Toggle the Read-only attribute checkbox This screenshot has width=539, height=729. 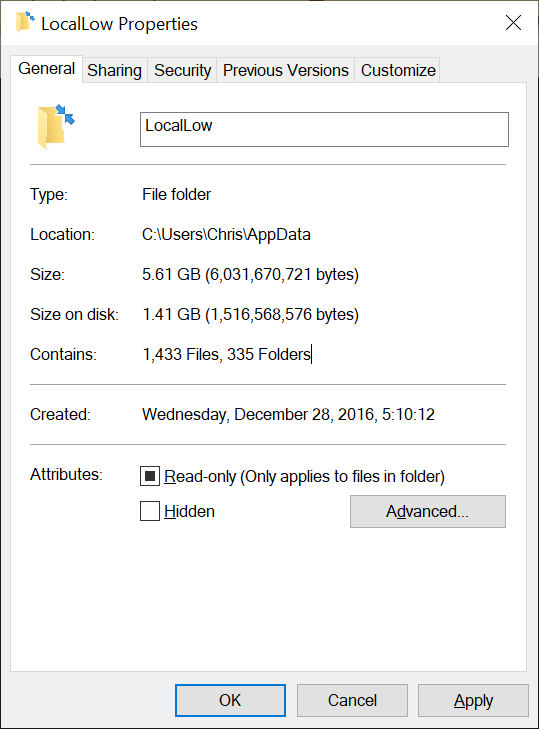click(x=150, y=476)
